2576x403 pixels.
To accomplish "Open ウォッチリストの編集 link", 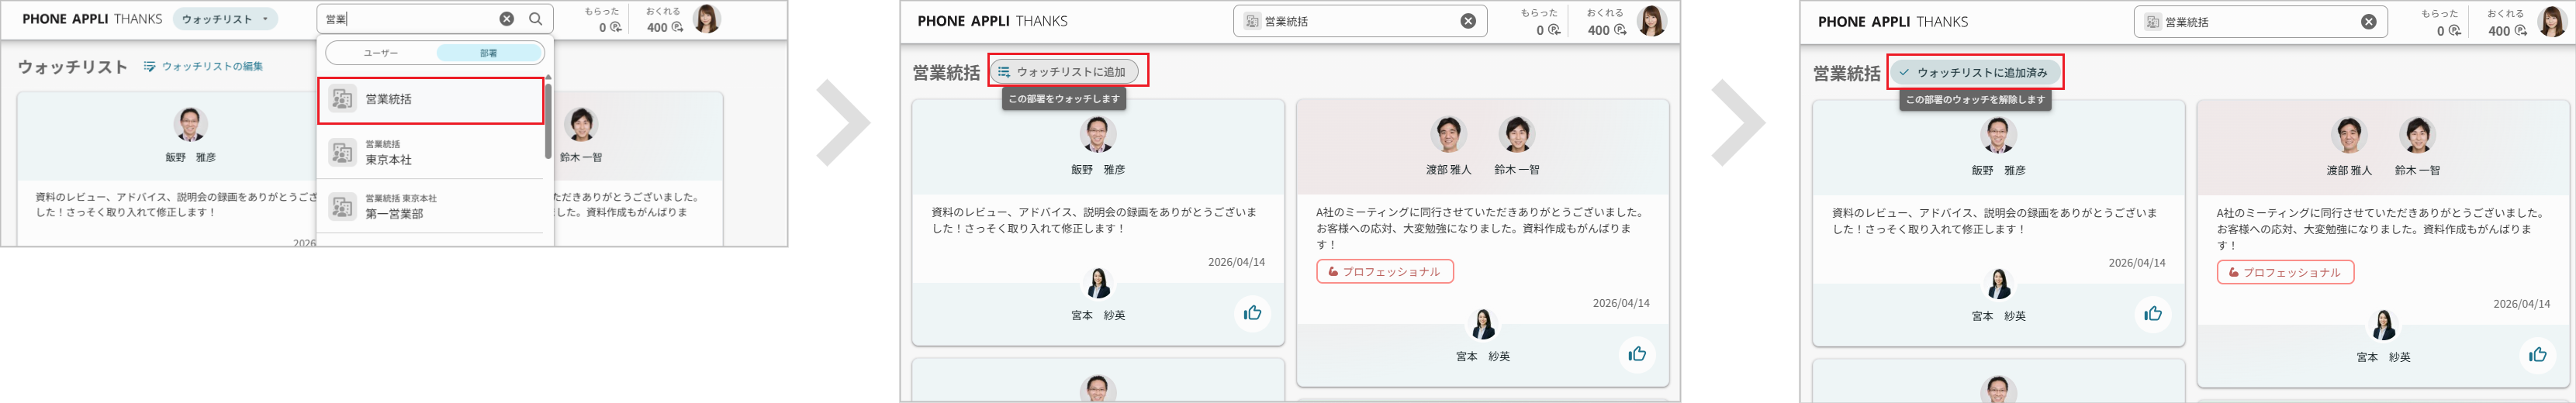I will [x=203, y=67].
